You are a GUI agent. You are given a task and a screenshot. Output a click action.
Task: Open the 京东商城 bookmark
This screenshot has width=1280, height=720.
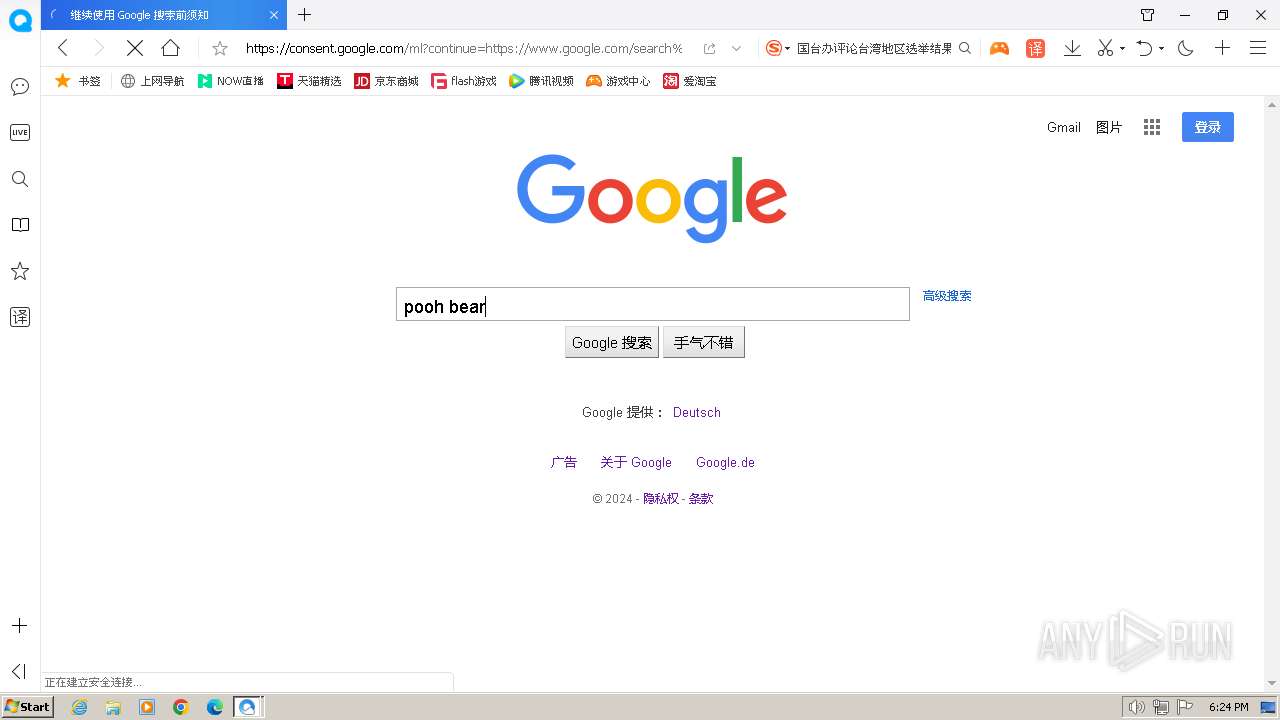[x=386, y=81]
